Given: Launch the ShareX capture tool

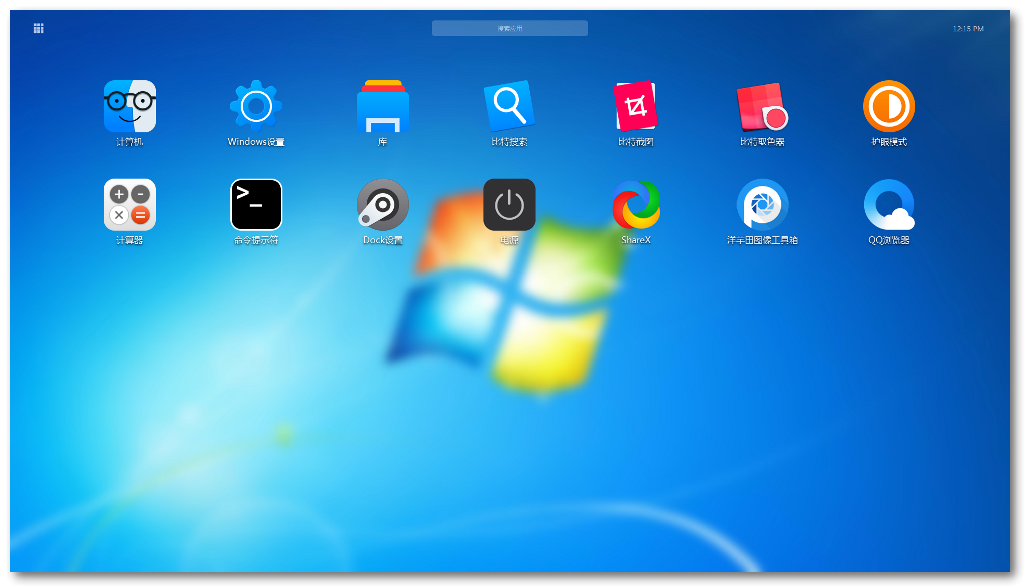Looking at the screenshot, I should (x=636, y=204).
